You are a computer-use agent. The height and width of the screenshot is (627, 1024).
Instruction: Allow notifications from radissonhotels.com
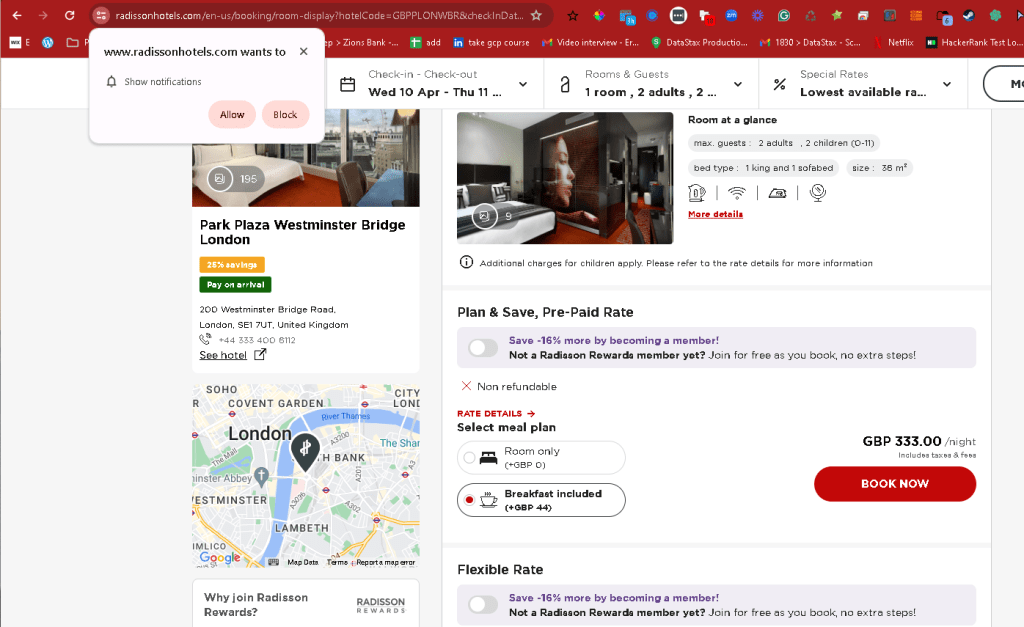pos(232,114)
